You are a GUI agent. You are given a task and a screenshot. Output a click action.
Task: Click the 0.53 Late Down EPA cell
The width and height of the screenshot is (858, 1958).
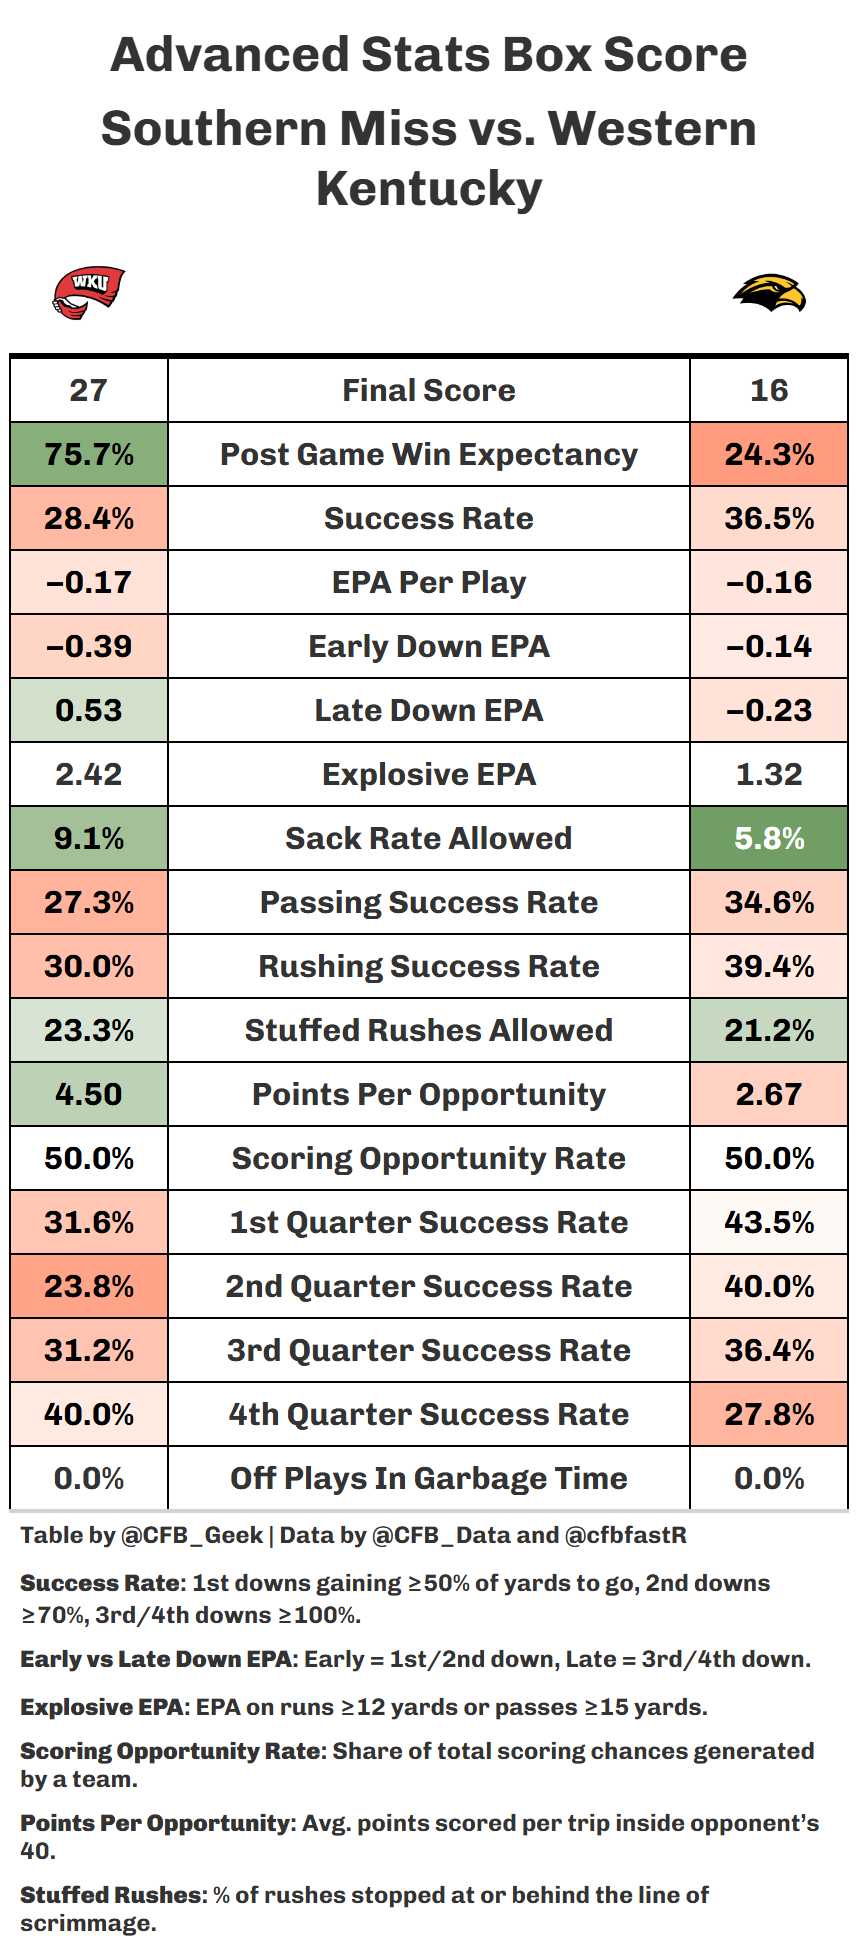(x=89, y=710)
